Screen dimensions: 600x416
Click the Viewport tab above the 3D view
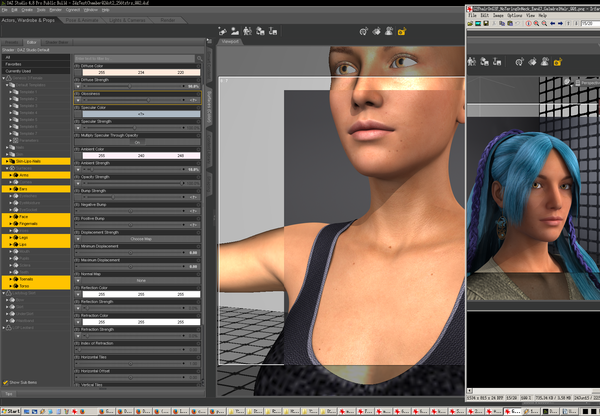[230, 41]
